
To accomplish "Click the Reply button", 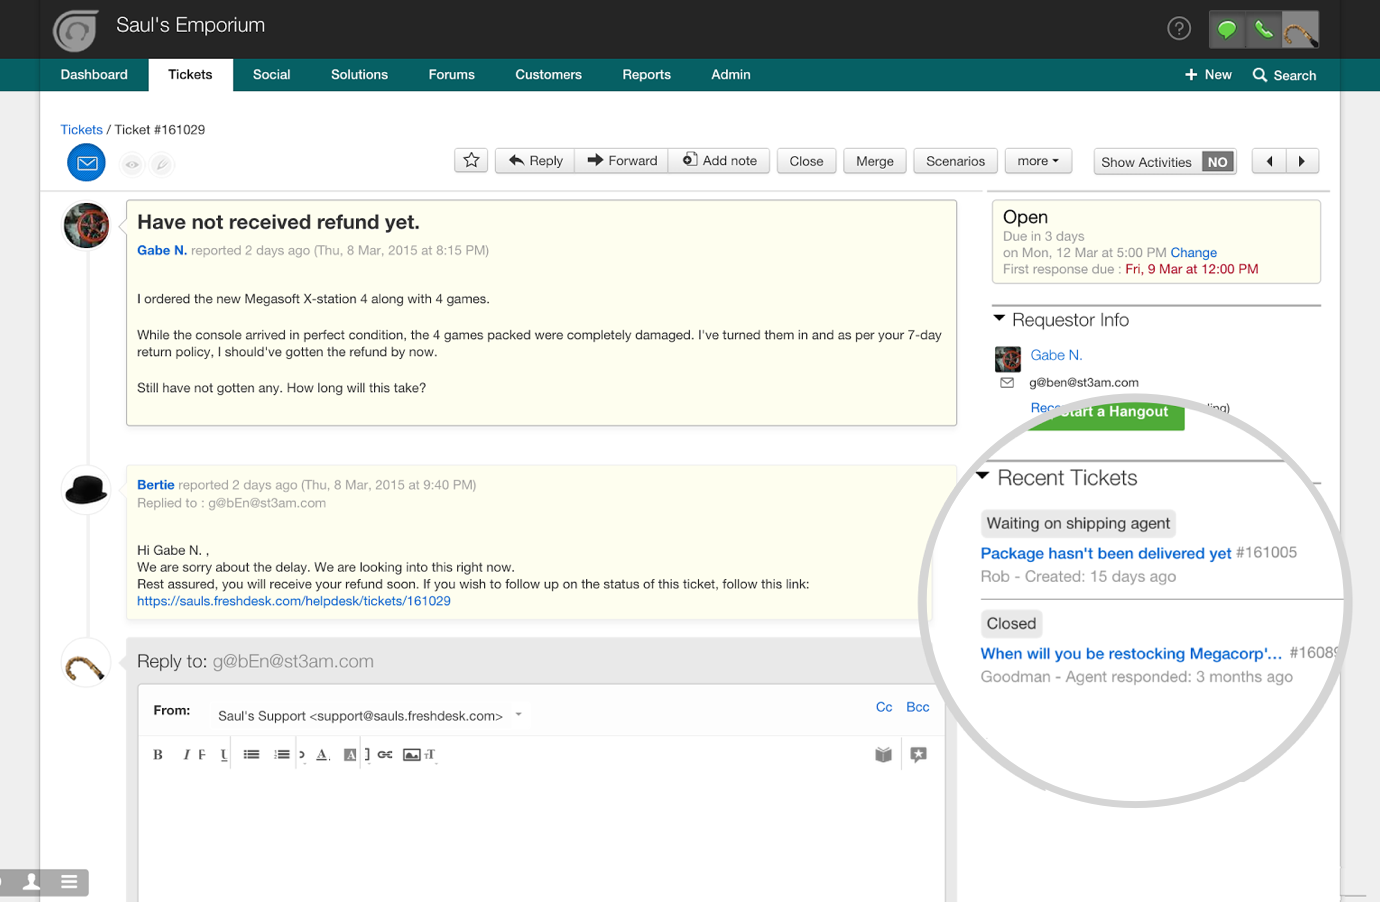I will (535, 161).
